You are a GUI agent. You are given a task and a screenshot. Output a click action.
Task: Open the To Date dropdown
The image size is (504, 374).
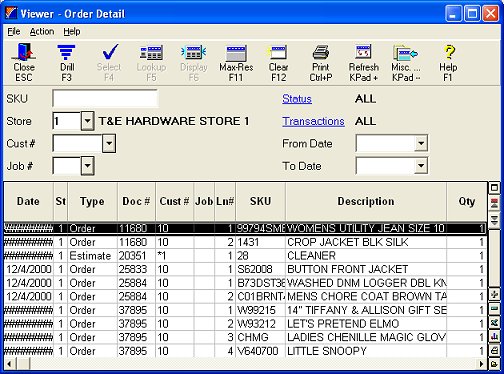coord(421,166)
